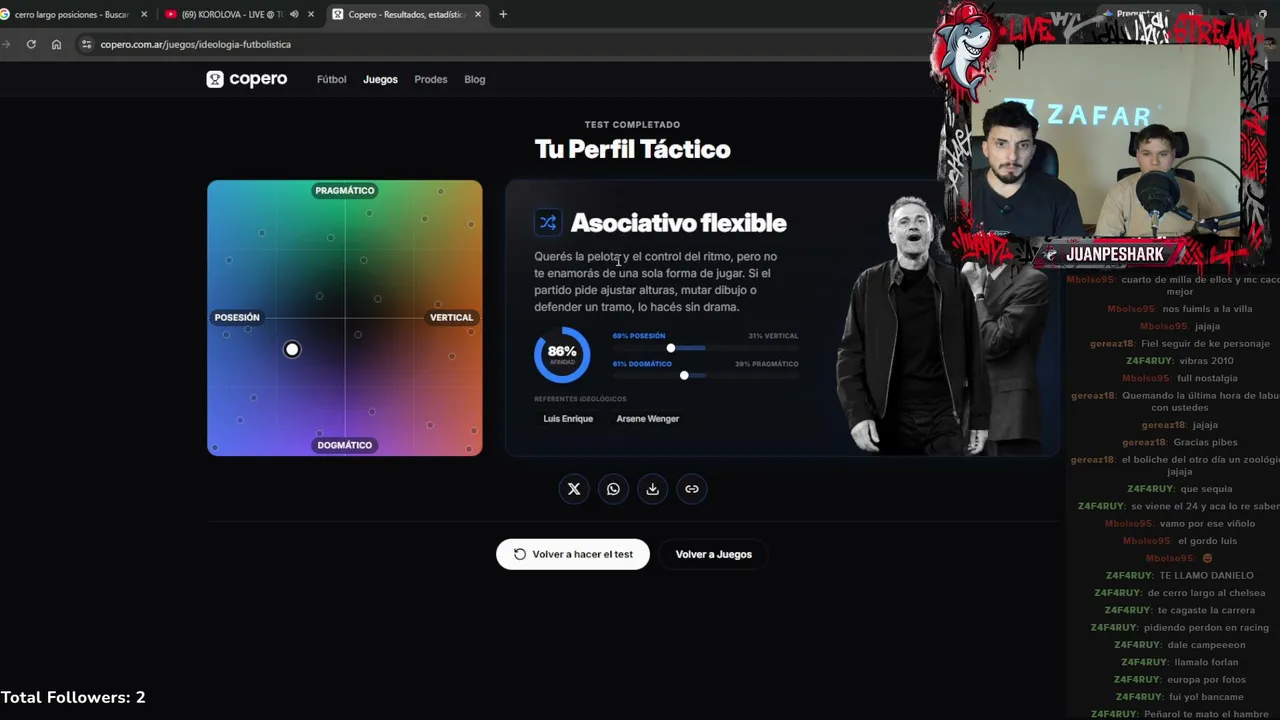1280x720 pixels.
Task: Download the tactical profile image
Action: tap(652, 489)
